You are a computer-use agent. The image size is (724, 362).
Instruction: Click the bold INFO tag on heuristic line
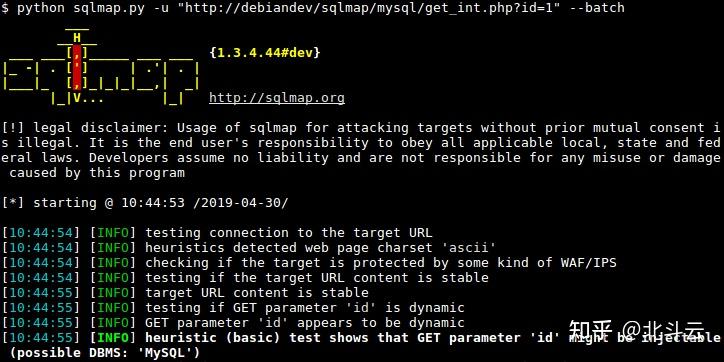coord(113,338)
